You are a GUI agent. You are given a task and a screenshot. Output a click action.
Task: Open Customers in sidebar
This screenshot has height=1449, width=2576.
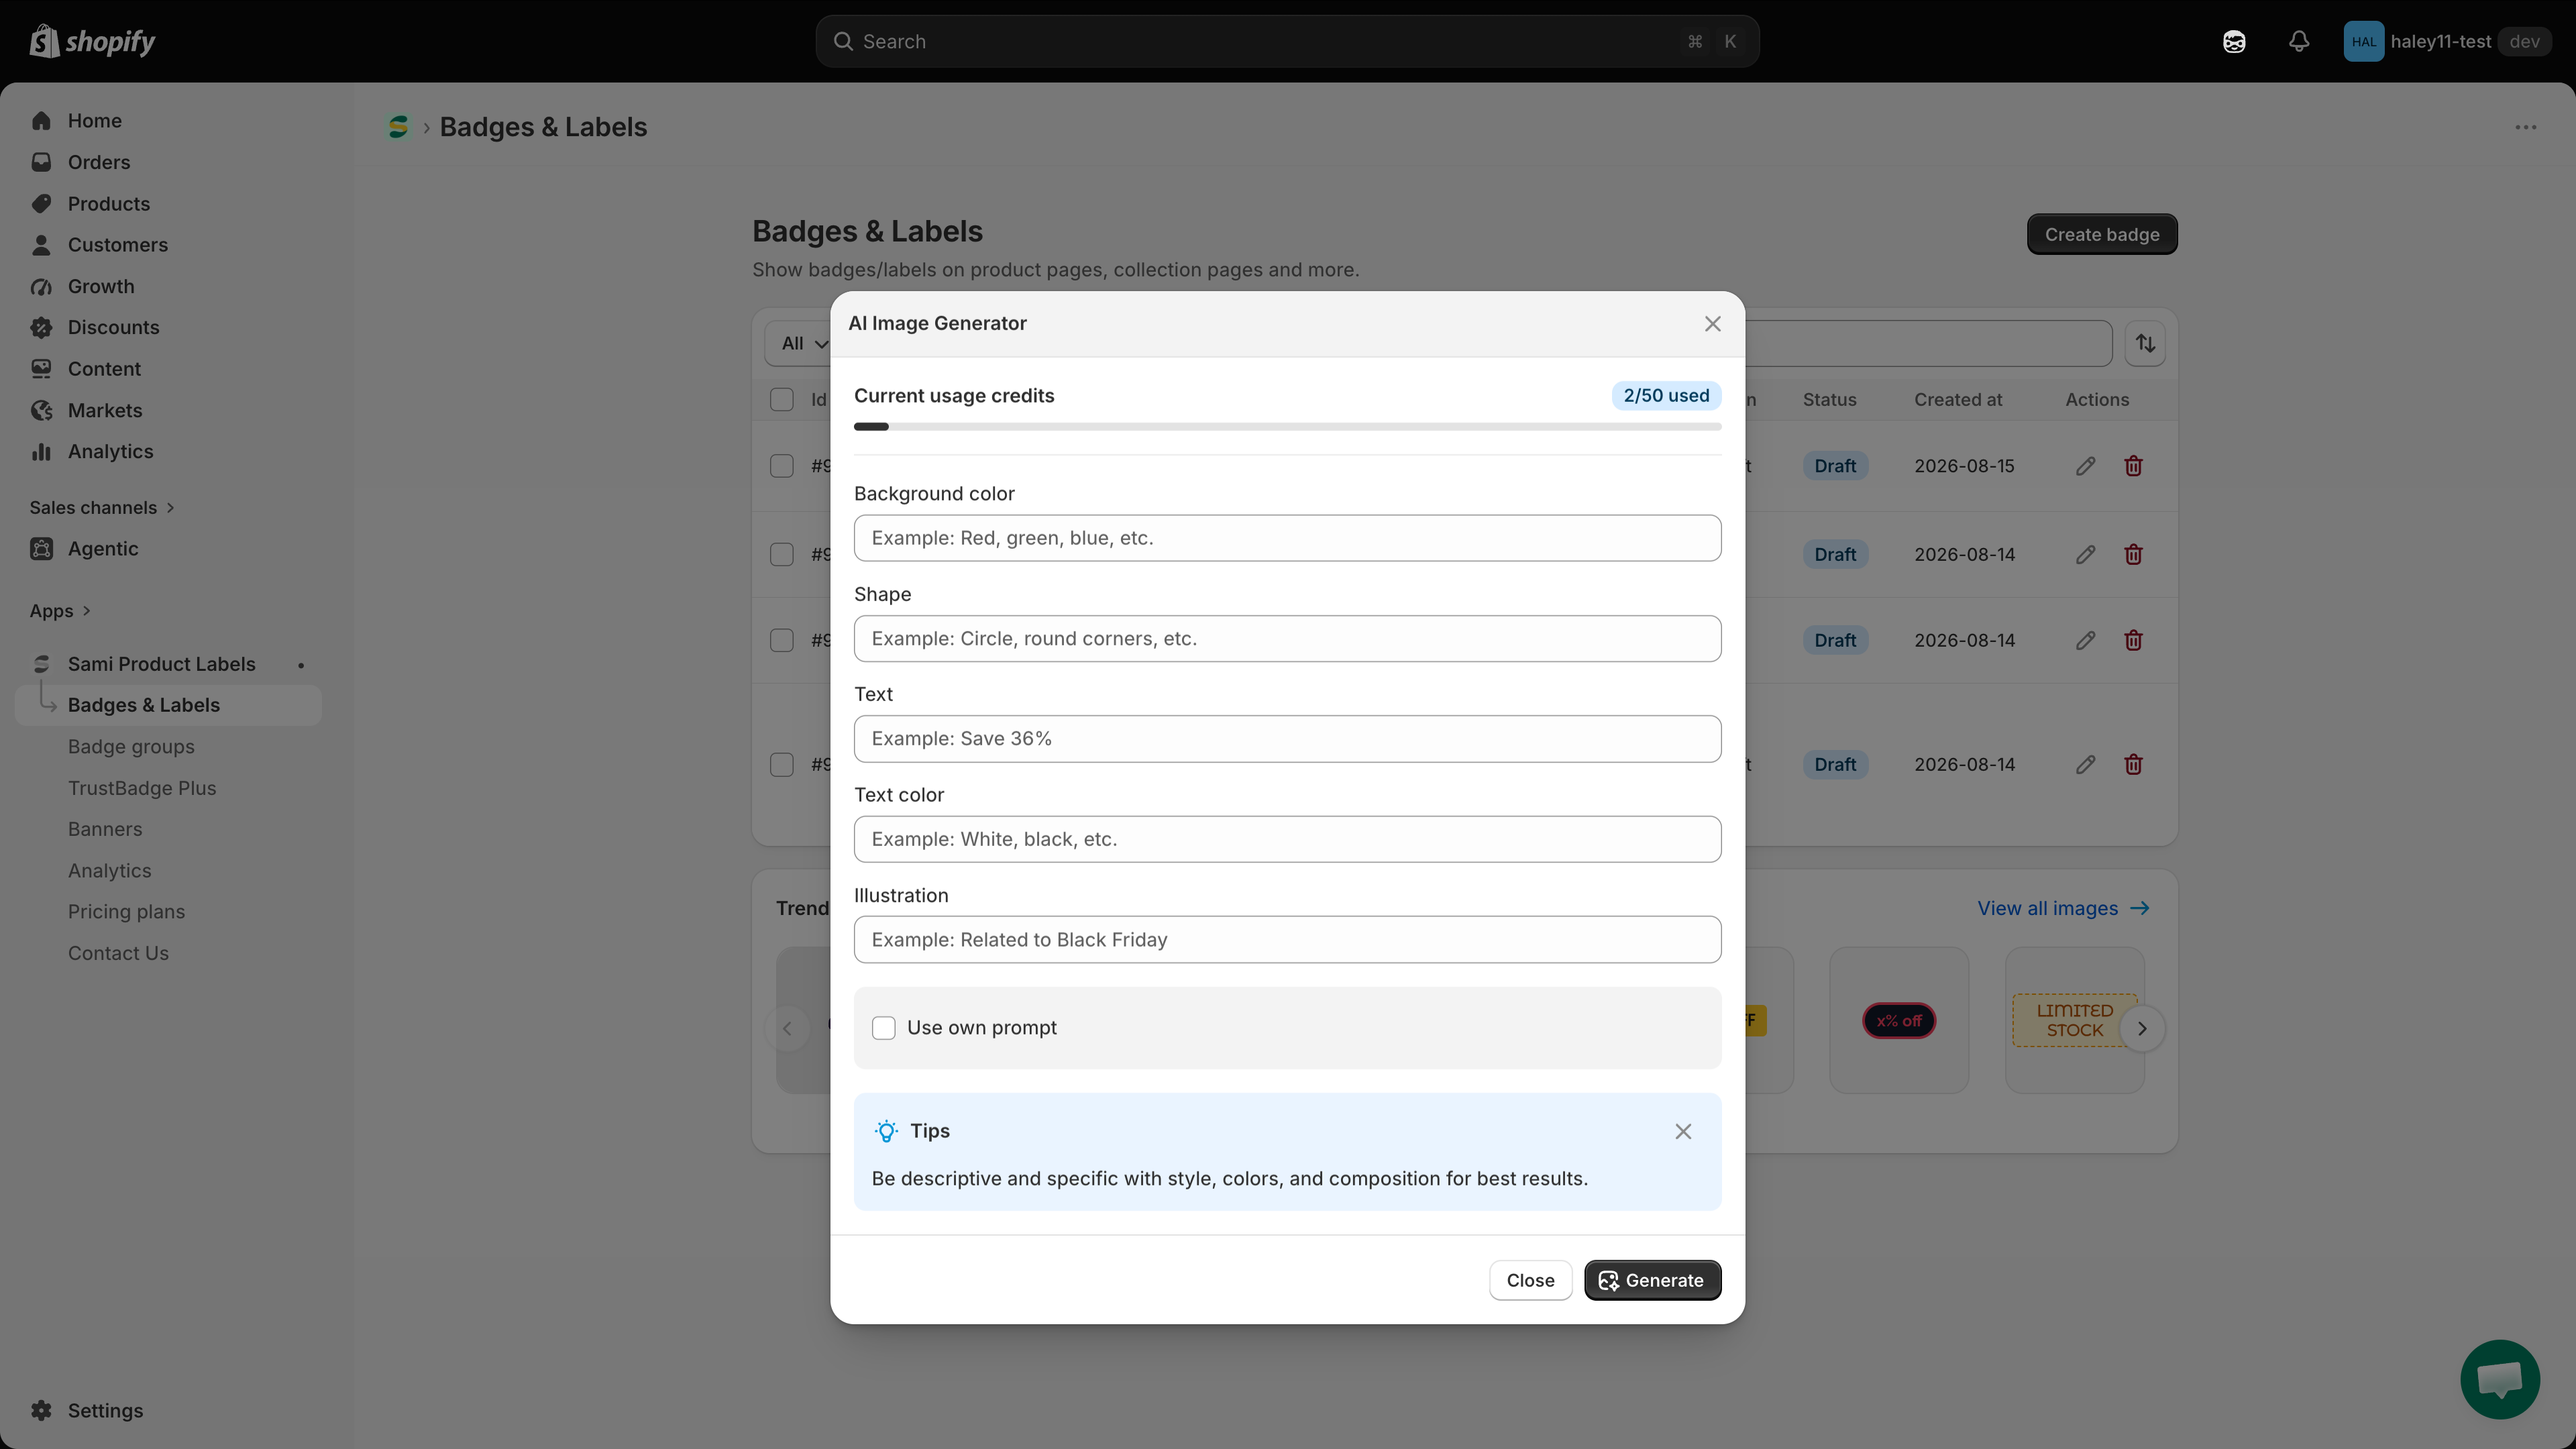pos(117,245)
